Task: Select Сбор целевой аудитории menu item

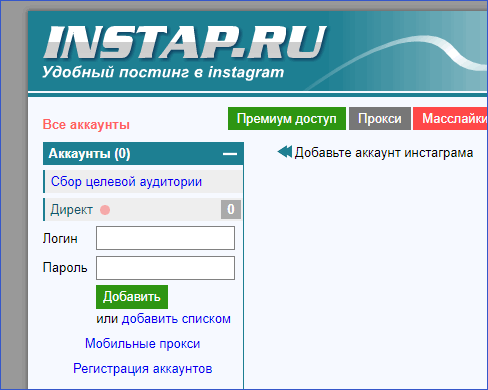Action: (143, 182)
